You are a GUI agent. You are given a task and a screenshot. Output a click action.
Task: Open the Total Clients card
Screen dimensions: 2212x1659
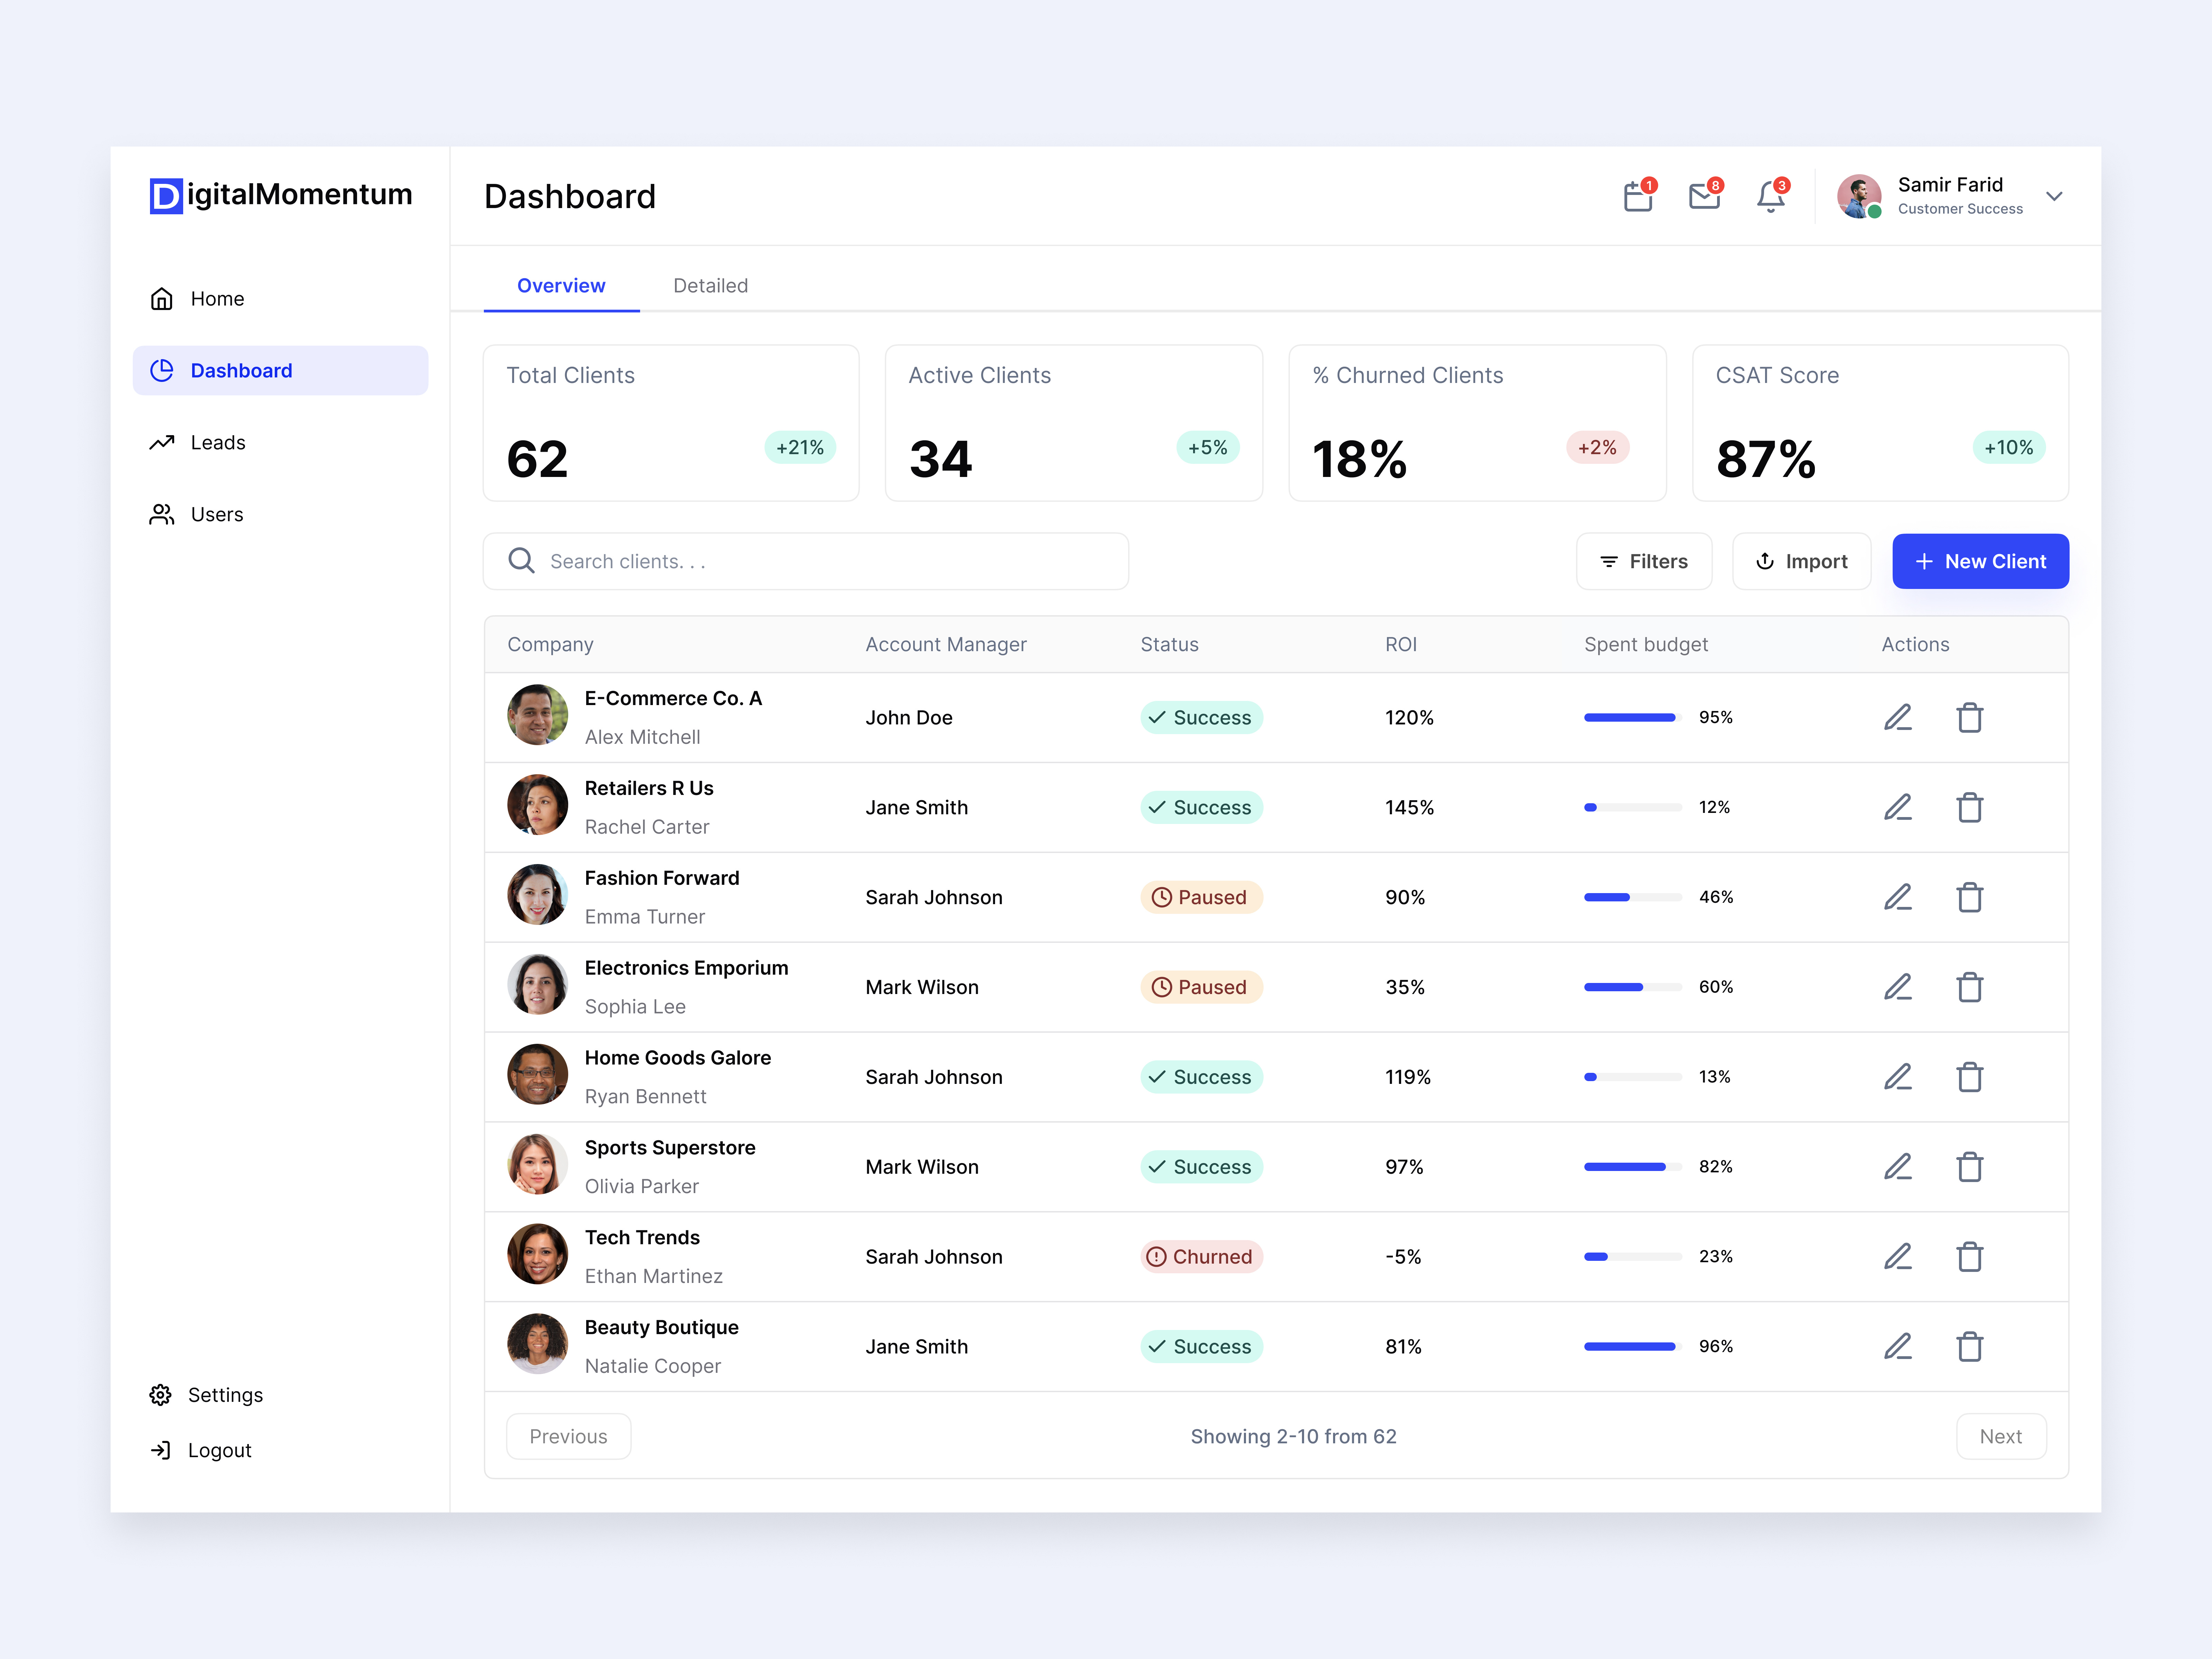click(x=671, y=423)
